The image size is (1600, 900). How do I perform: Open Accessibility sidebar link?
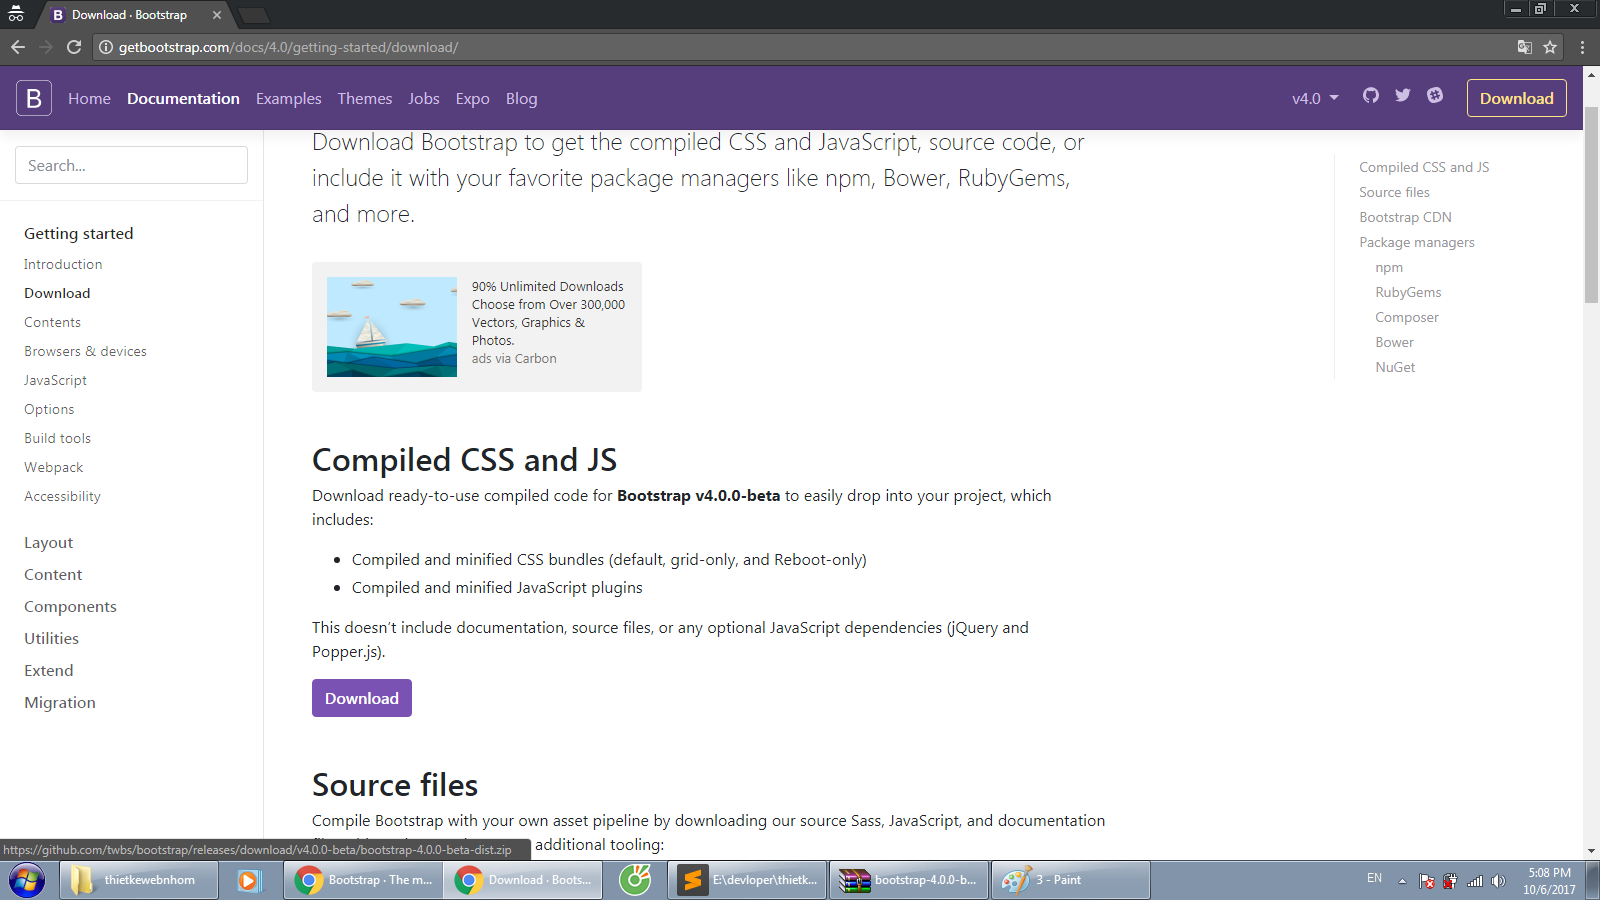click(x=62, y=496)
